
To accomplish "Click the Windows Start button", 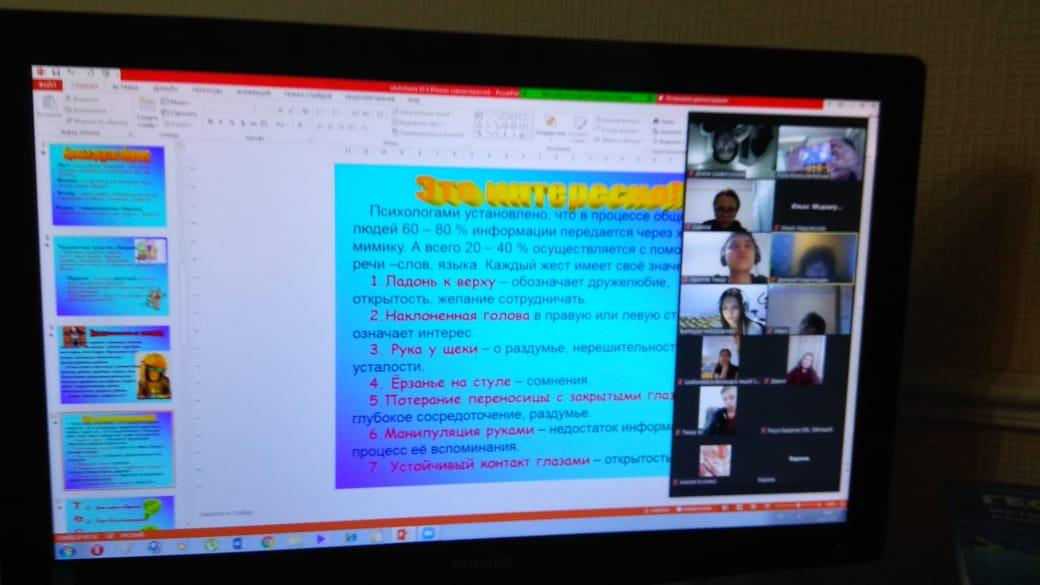I will pos(67,551).
